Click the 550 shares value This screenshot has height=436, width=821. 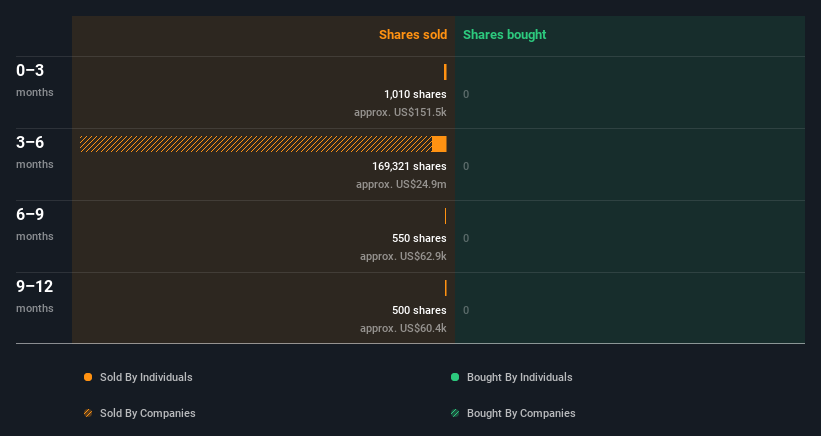[x=419, y=238]
